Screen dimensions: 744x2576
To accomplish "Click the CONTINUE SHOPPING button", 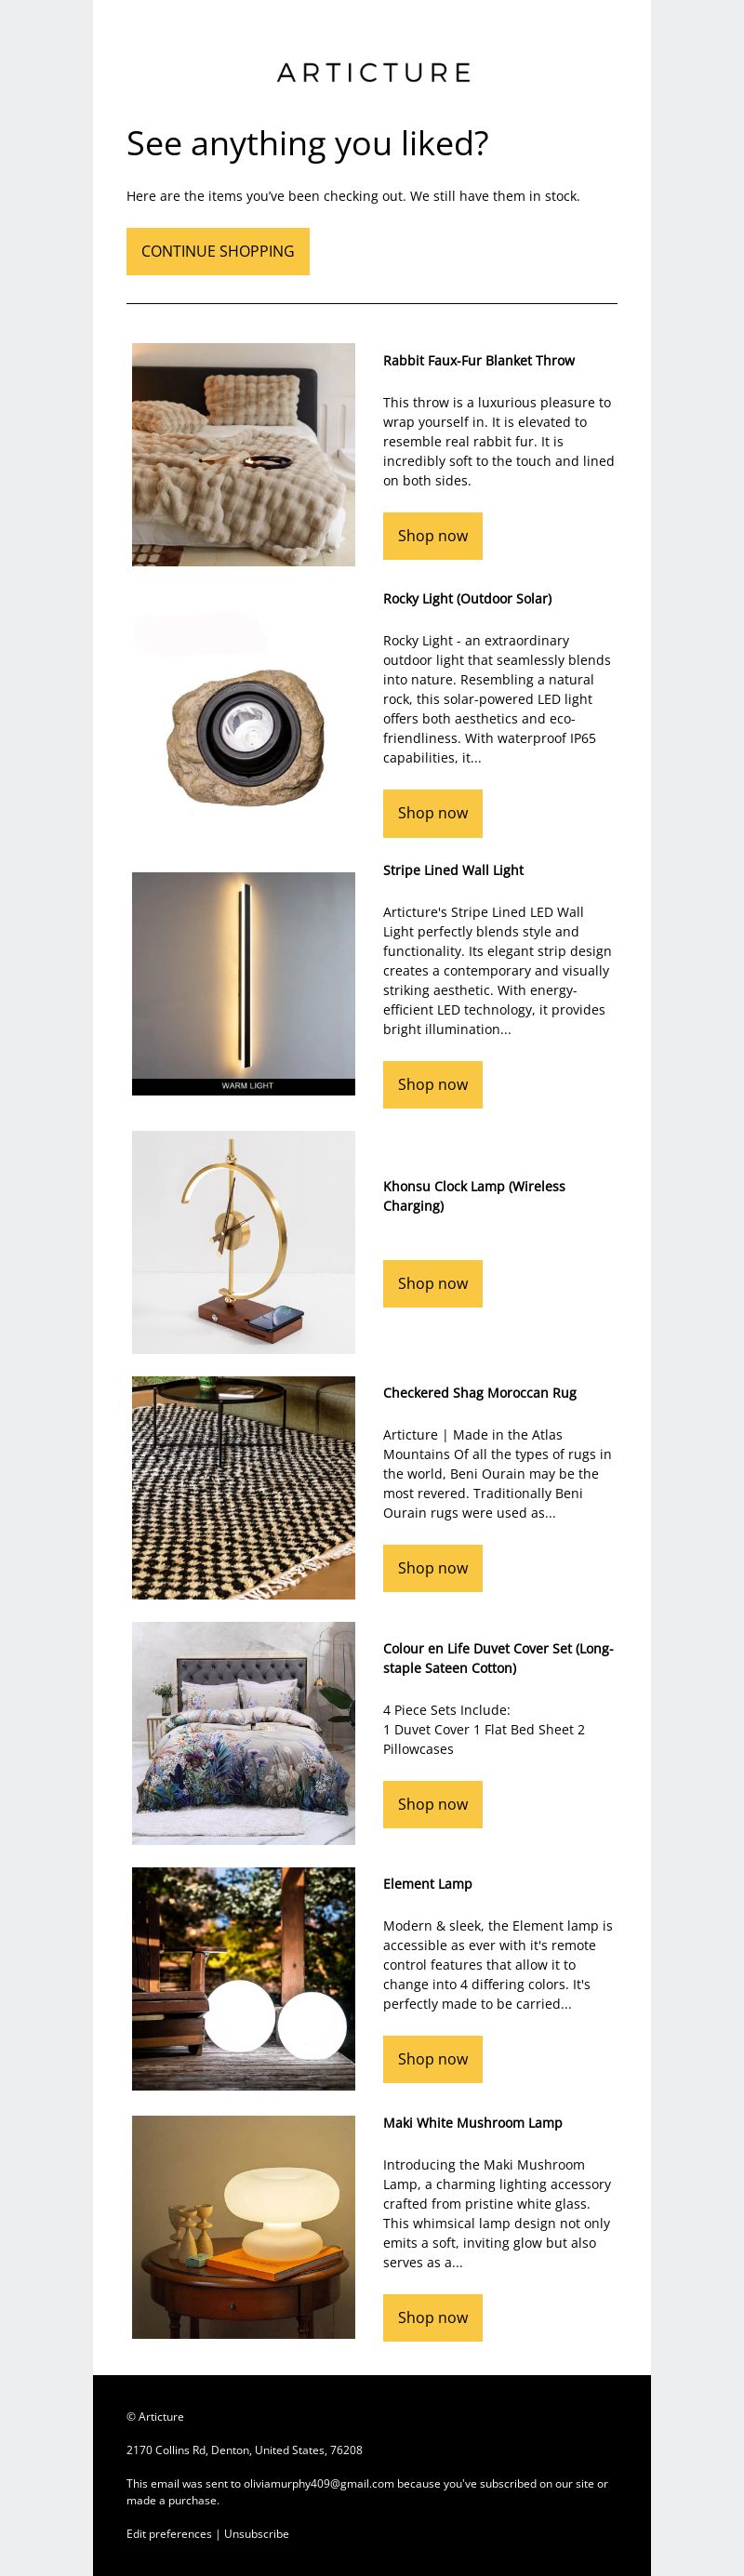I will point(218,251).
